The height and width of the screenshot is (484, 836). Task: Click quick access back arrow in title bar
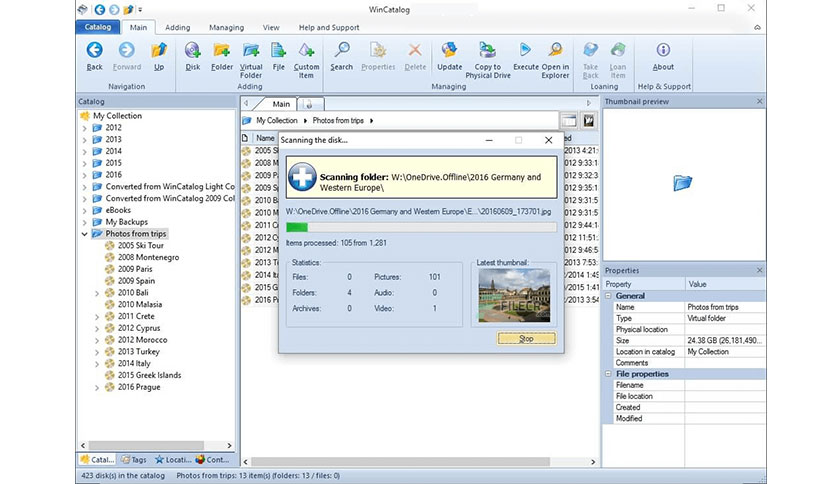[x=100, y=9]
